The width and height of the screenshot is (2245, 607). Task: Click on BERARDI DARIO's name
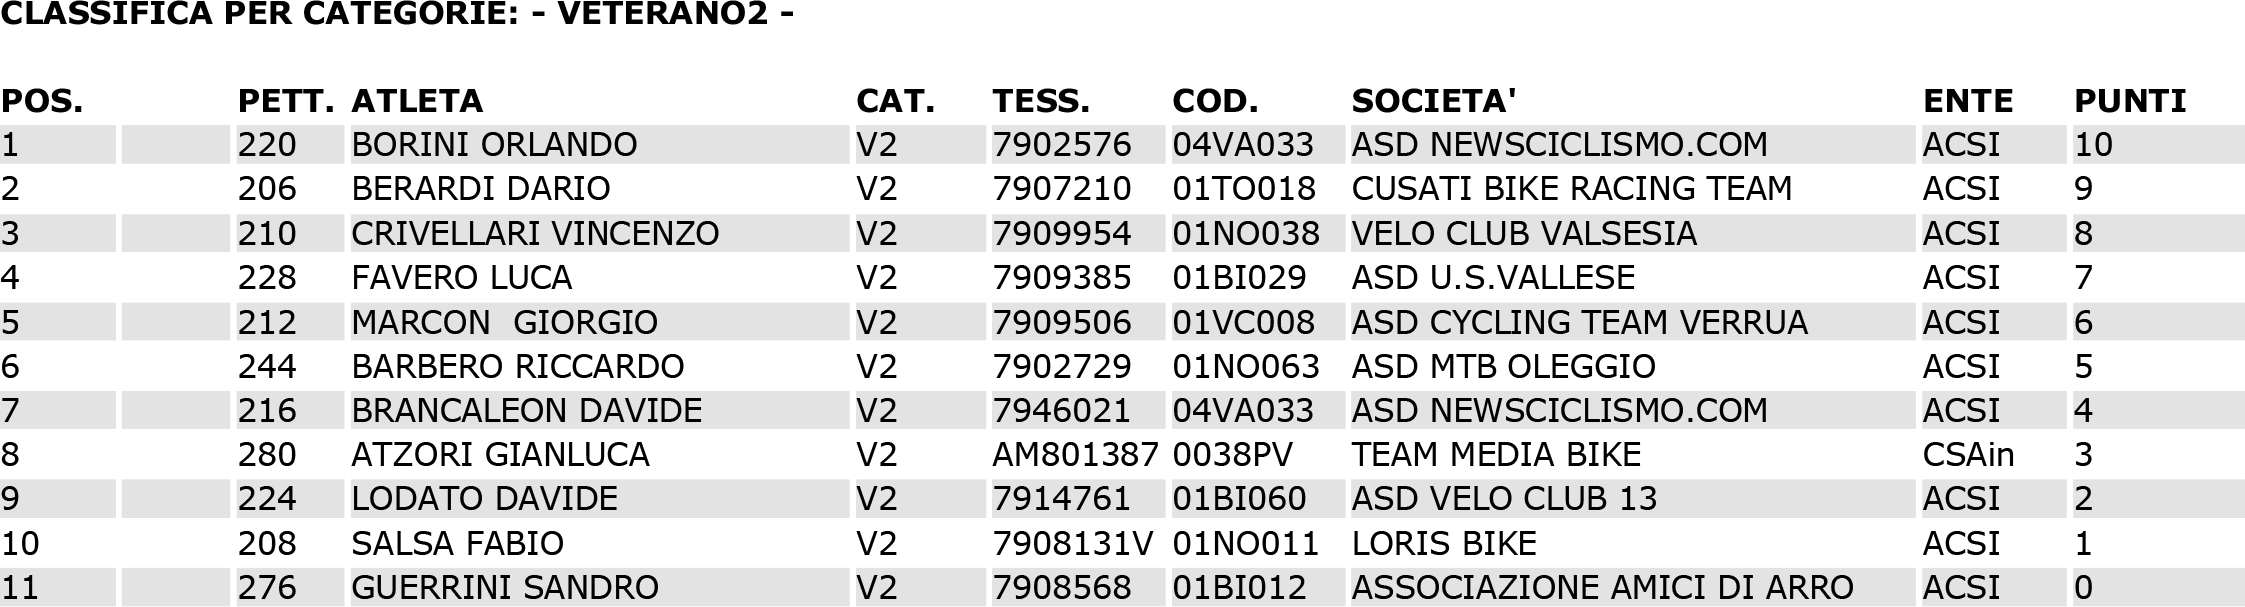click(481, 189)
